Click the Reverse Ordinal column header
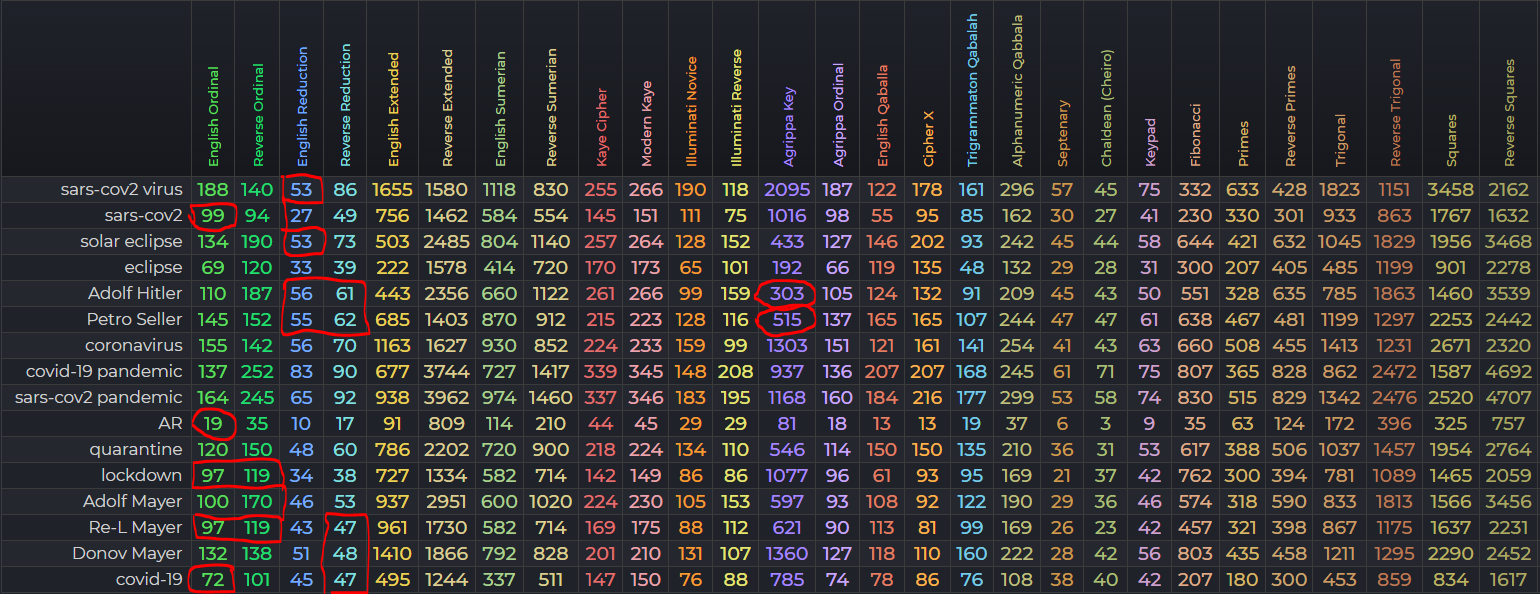1540x594 pixels. (x=258, y=115)
